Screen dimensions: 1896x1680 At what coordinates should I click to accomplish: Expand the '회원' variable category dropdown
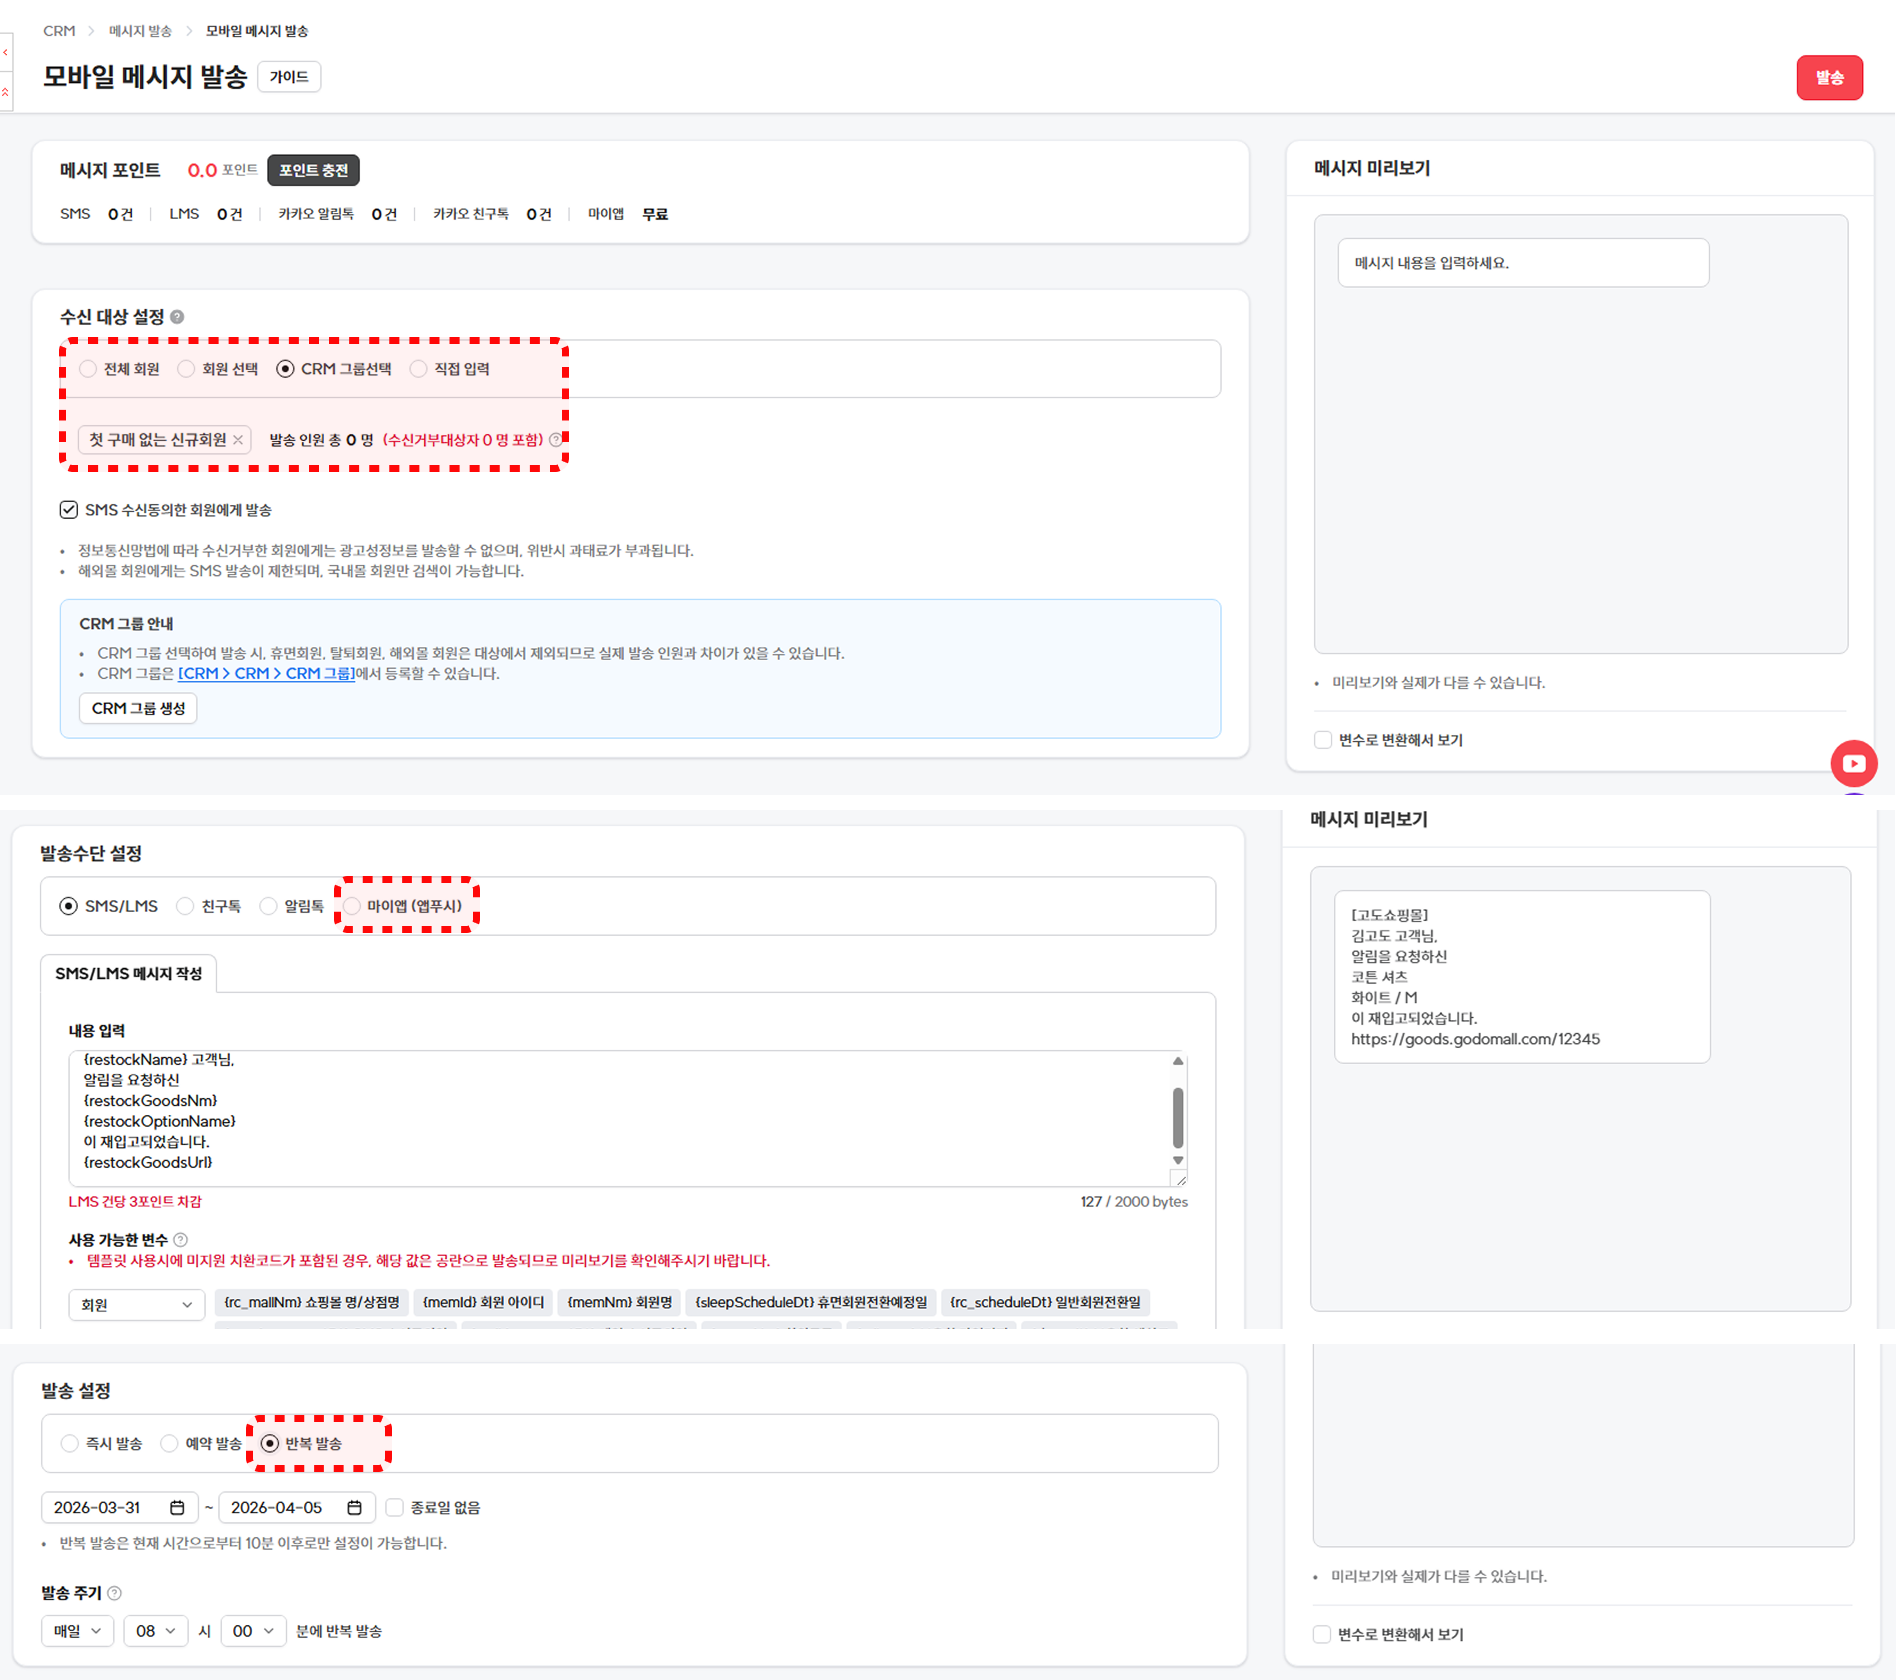pos(136,1304)
